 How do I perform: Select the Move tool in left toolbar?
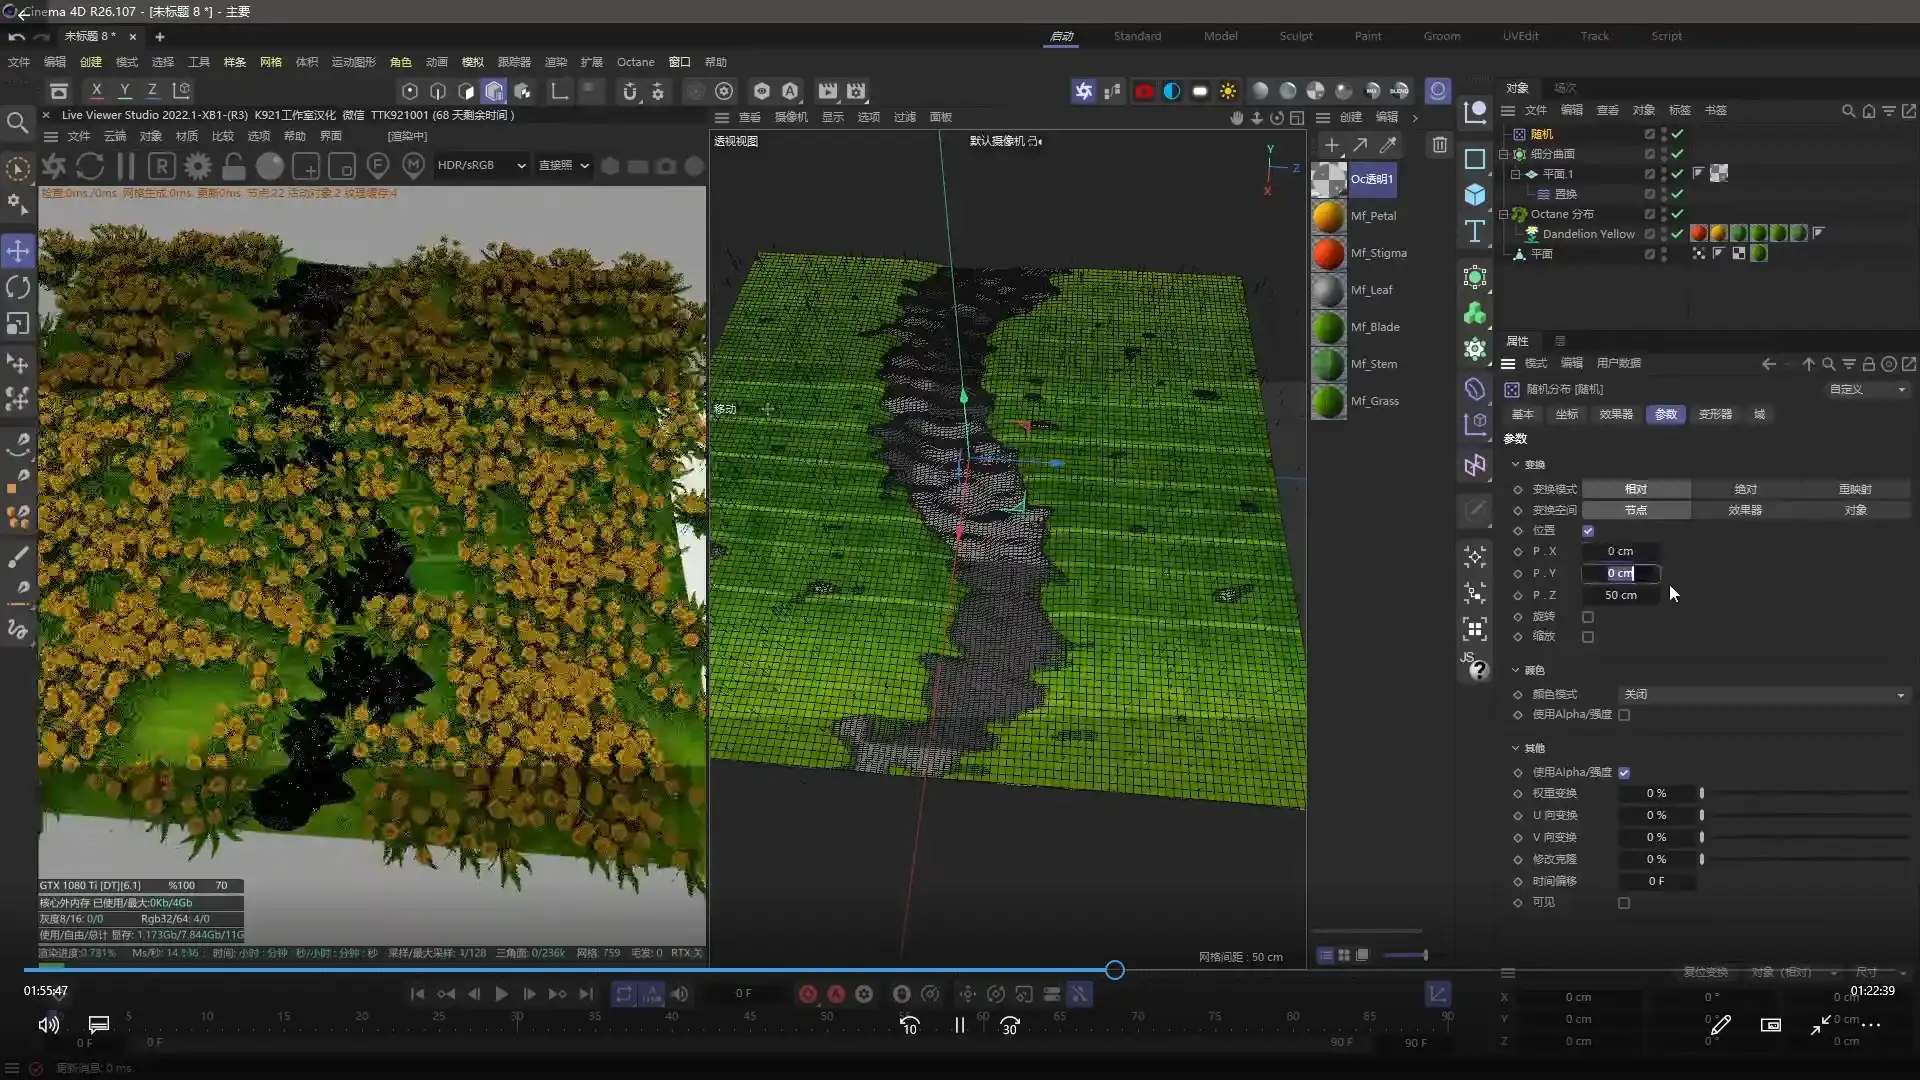tap(18, 251)
